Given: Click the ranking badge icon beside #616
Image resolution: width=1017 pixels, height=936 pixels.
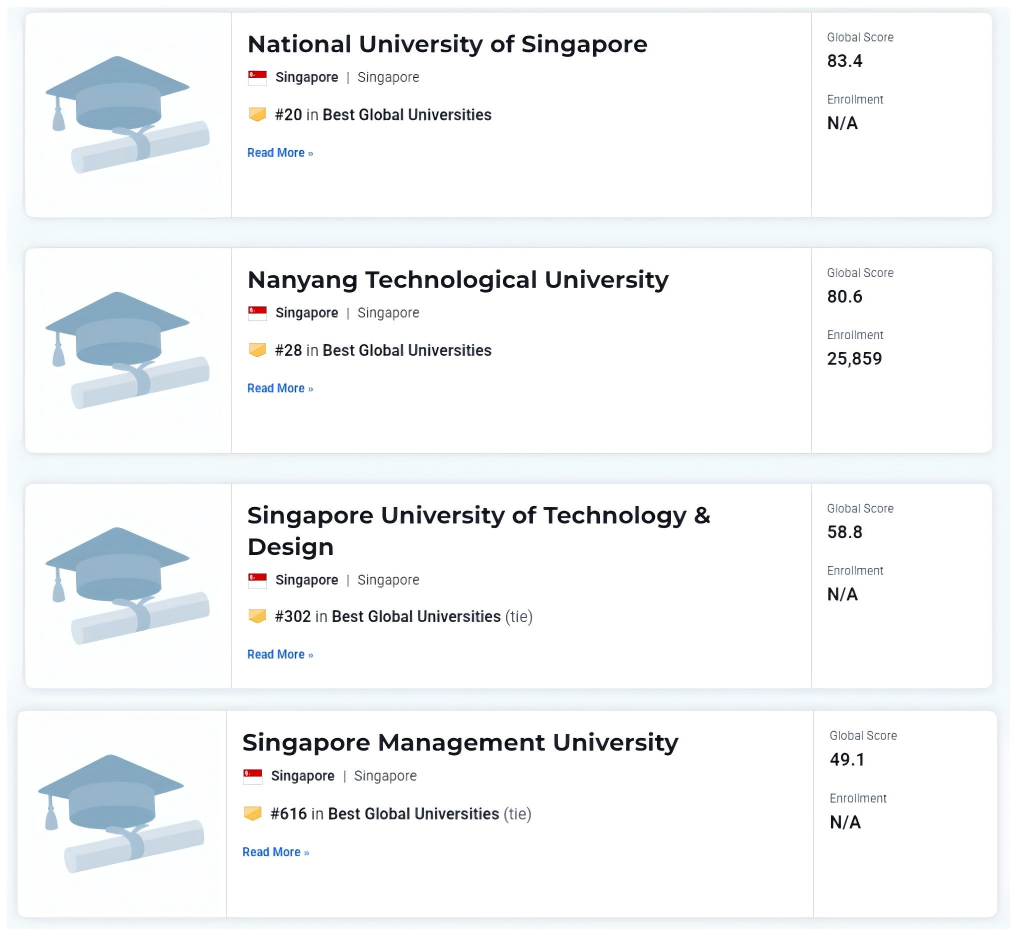Looking at the screenshot, I should (253, 814).
